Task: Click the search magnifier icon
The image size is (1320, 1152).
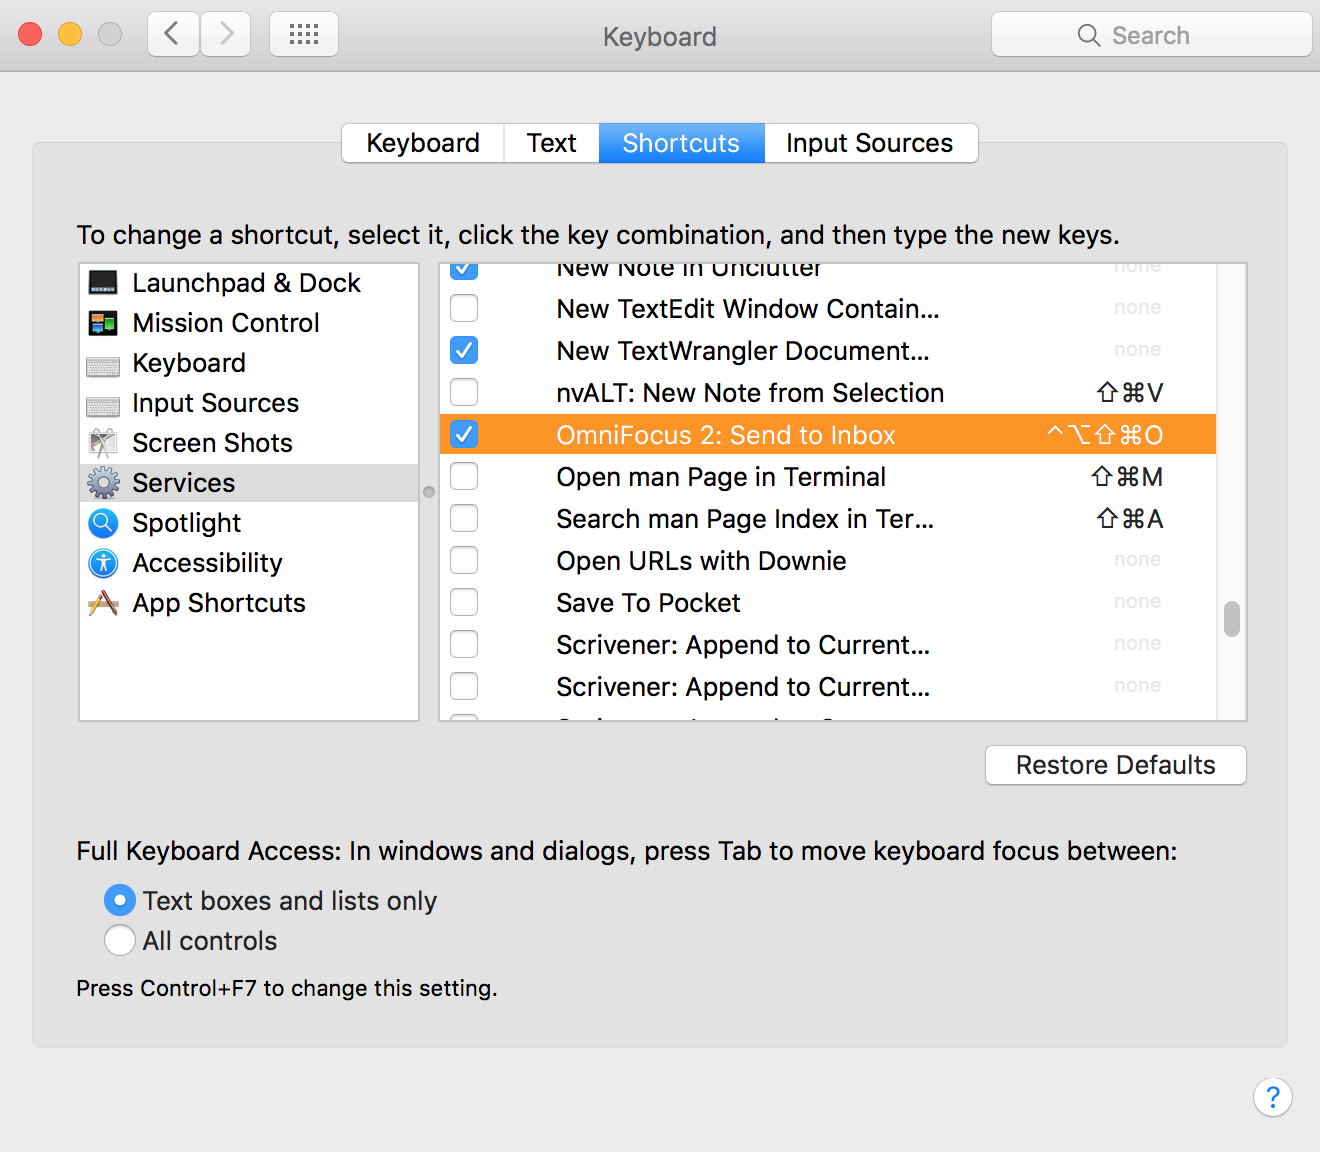Action: (x=1088, y=35)
